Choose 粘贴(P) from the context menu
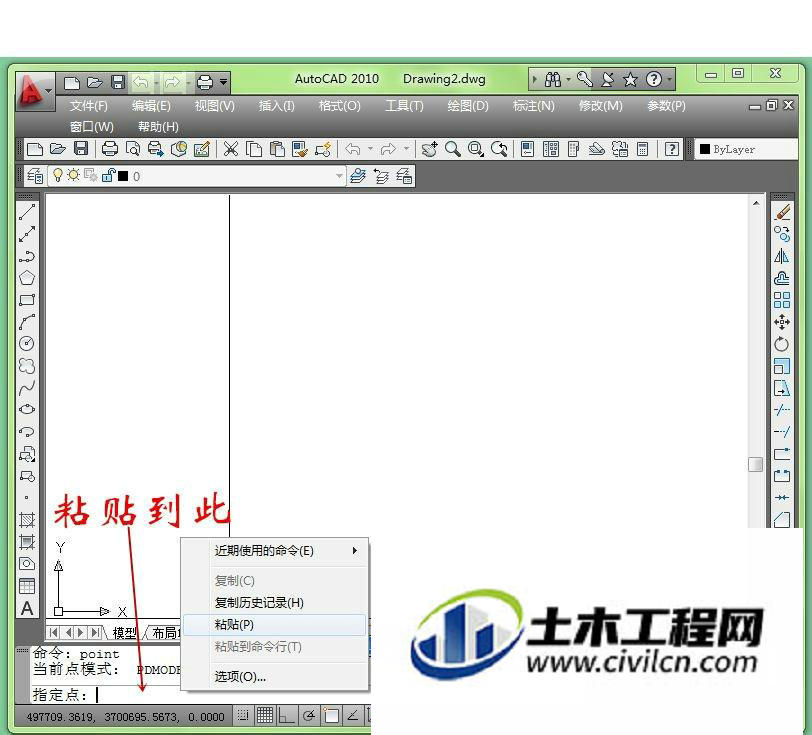The height and width of the screenshot is (735, 812). [275, 625]
